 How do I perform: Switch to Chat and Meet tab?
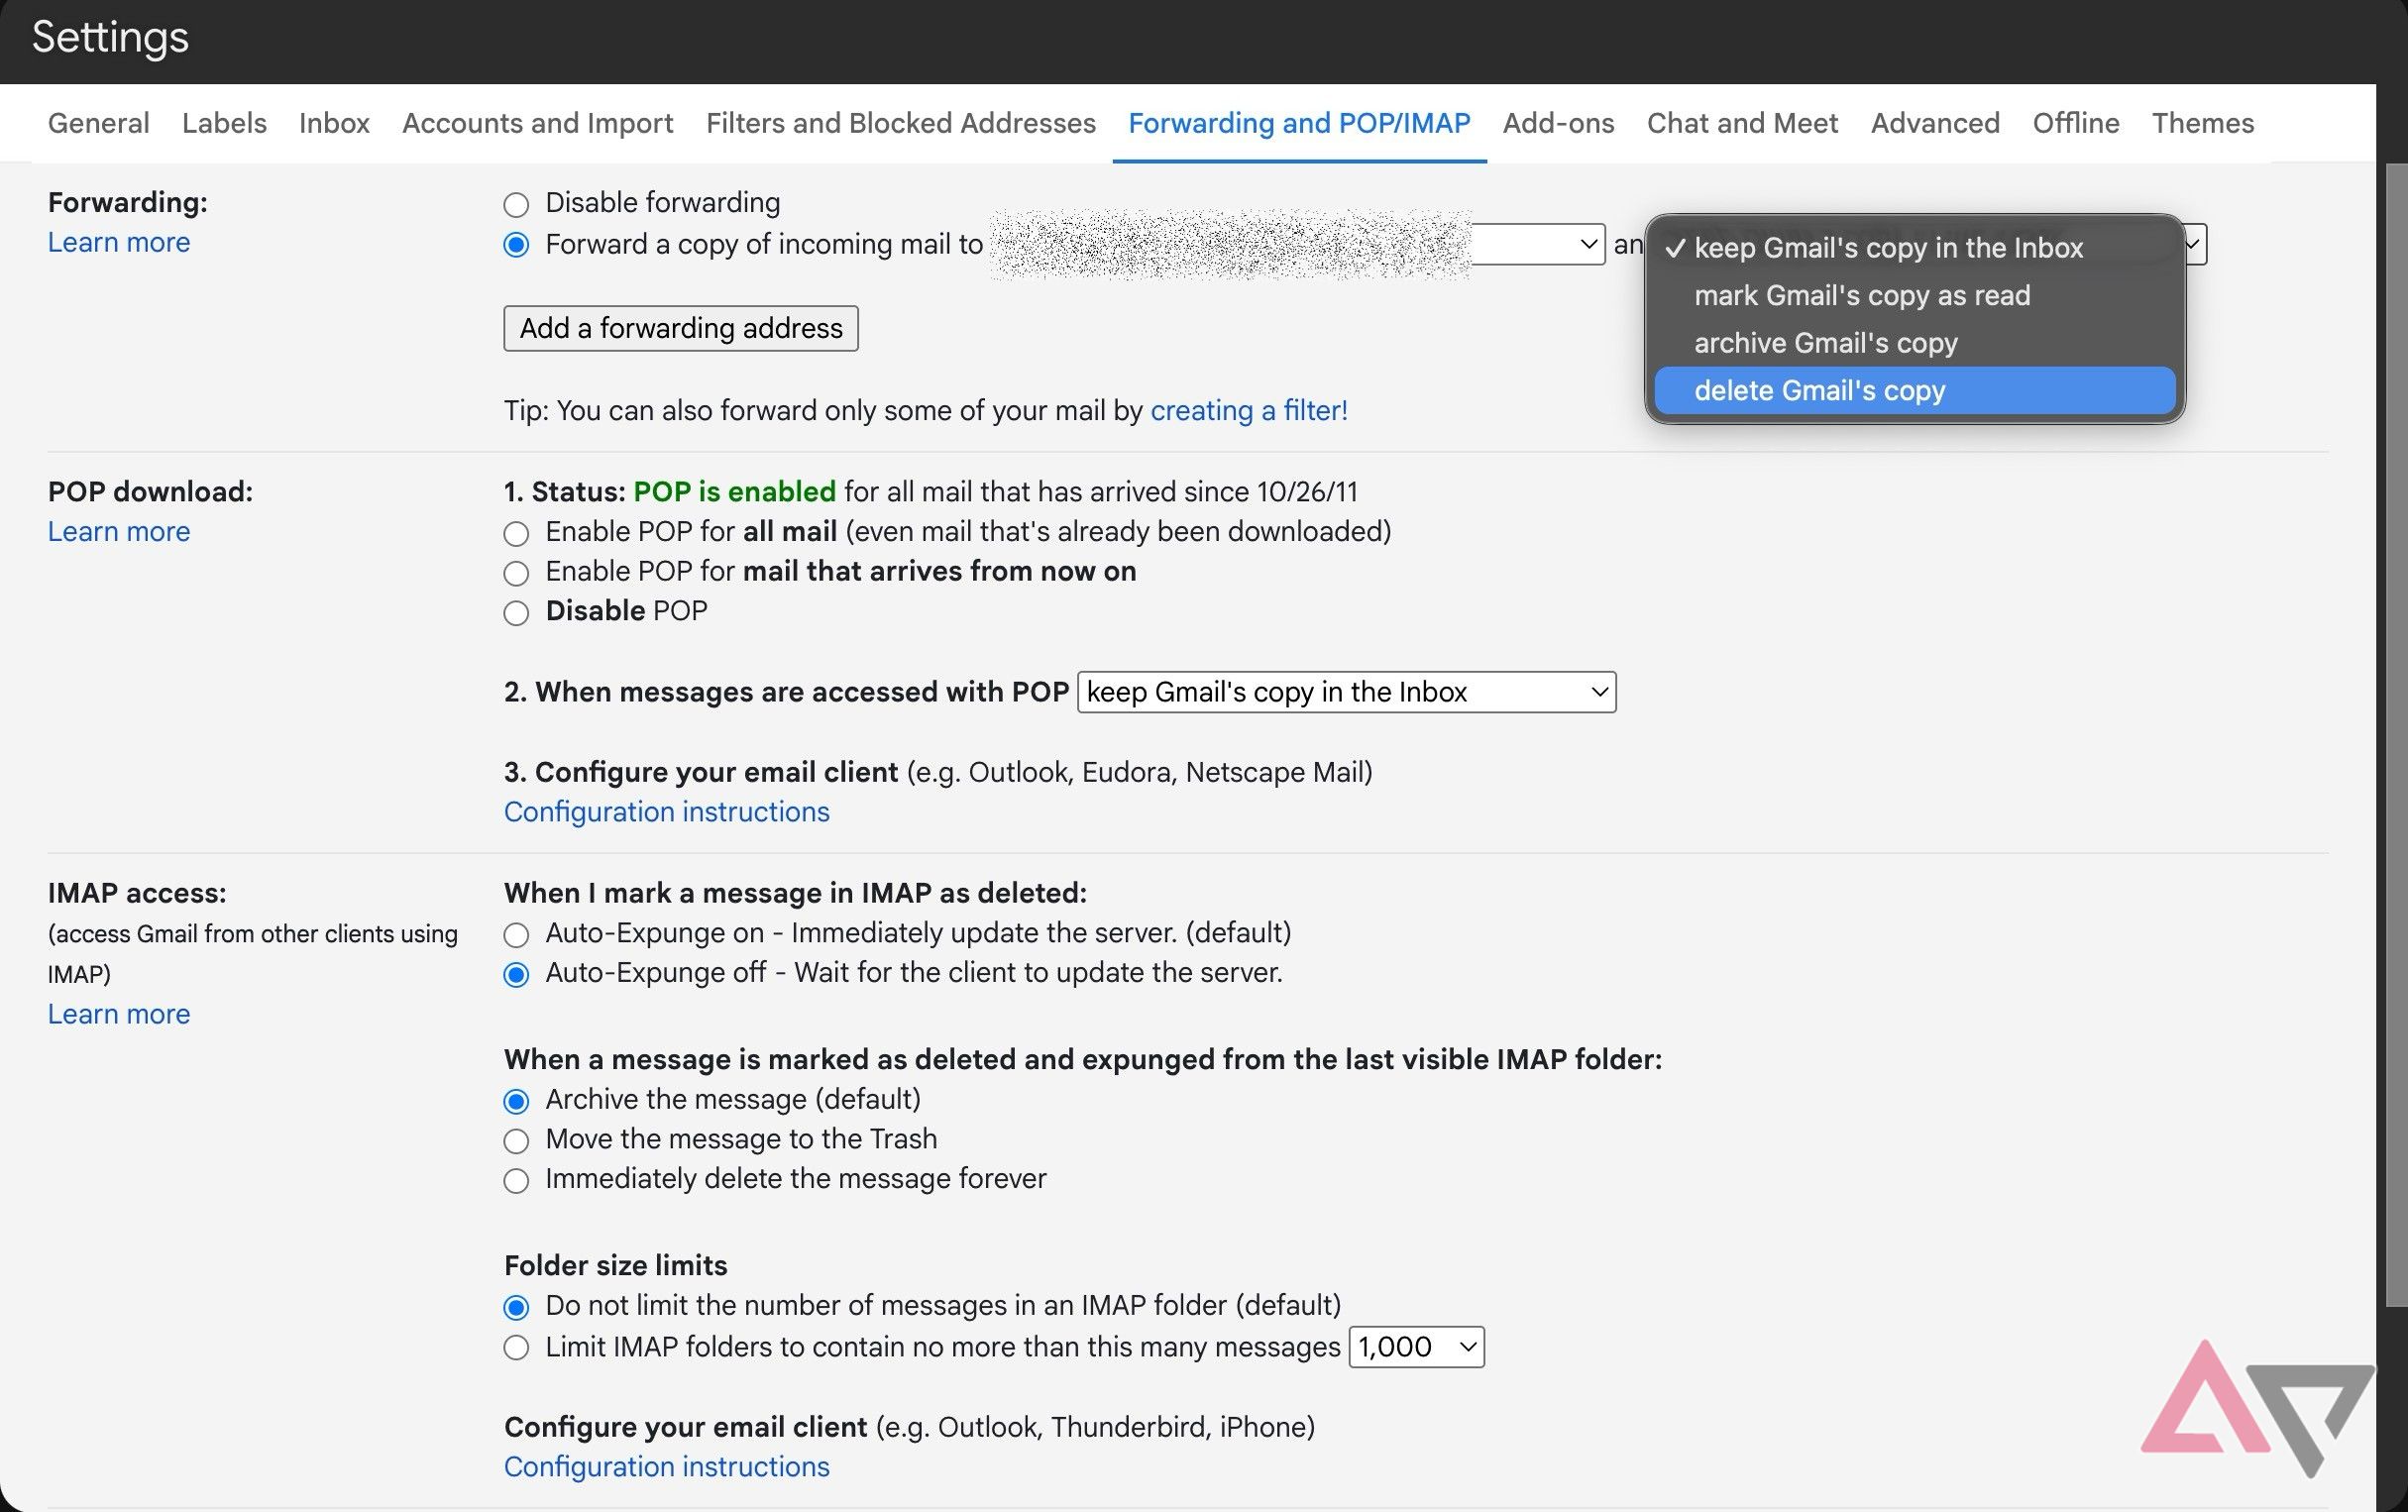tap(1742, 123)
